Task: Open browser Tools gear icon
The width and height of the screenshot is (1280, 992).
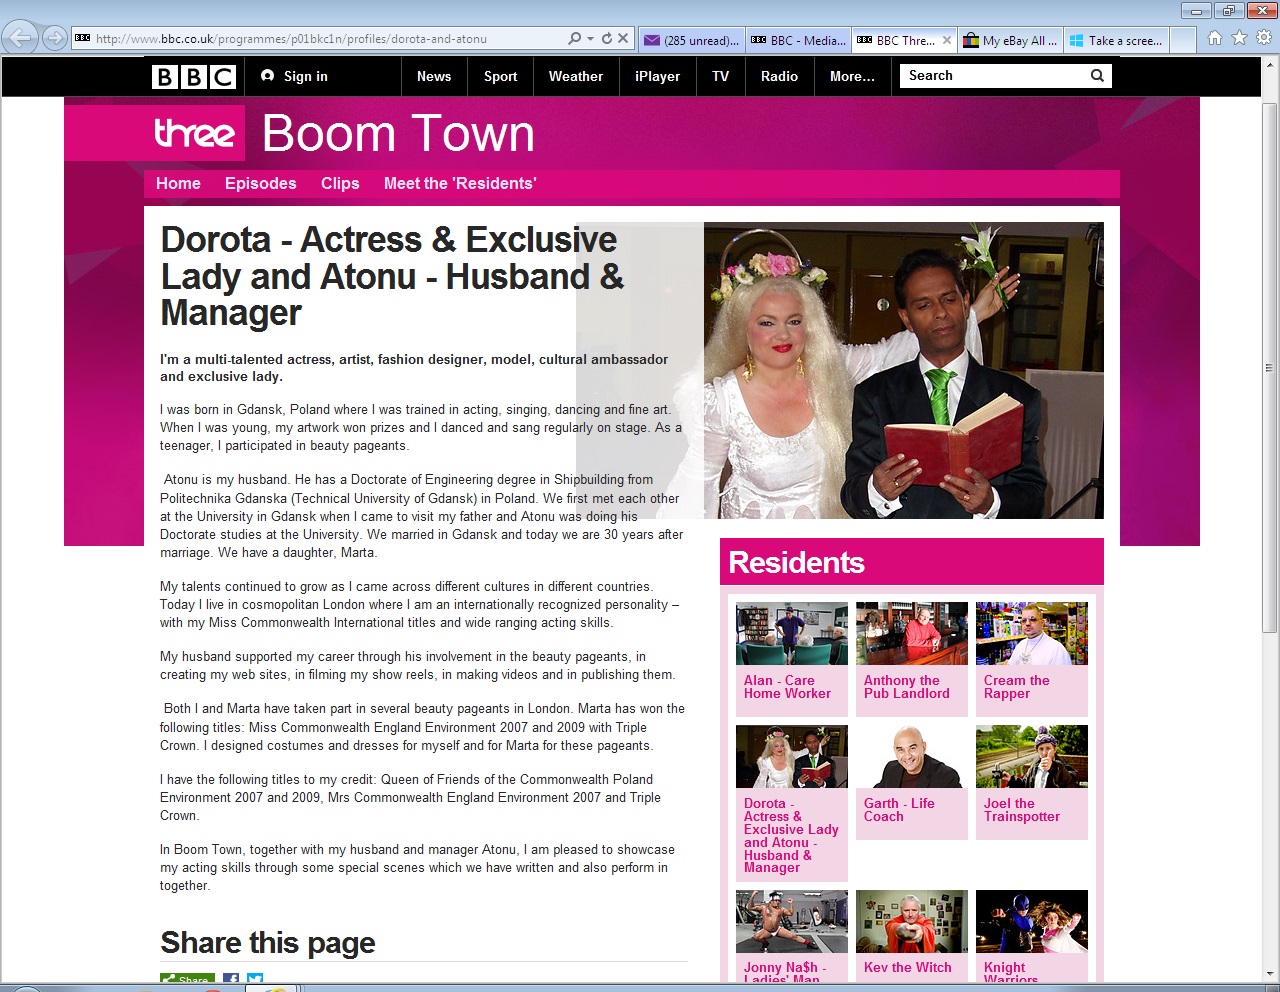Action: point(1263,38)
